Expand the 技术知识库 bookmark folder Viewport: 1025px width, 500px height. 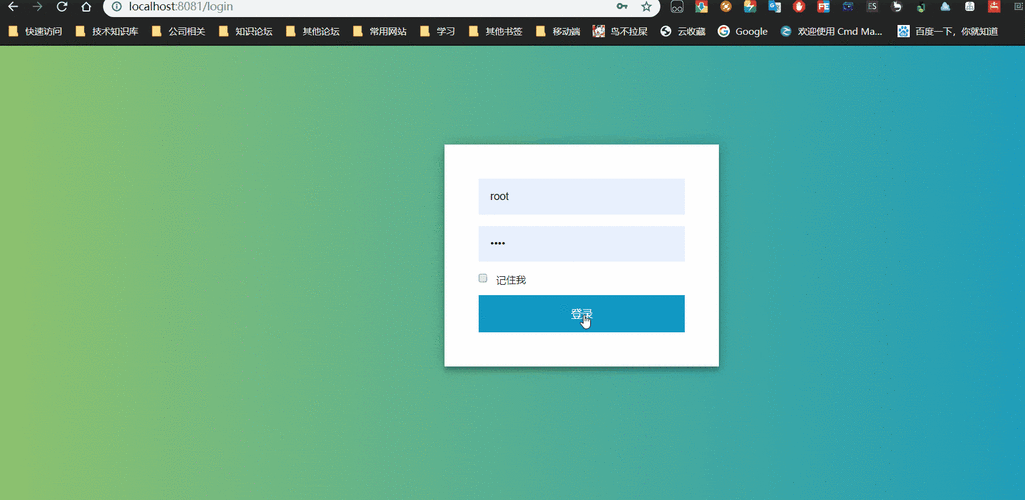click(107, 32)
